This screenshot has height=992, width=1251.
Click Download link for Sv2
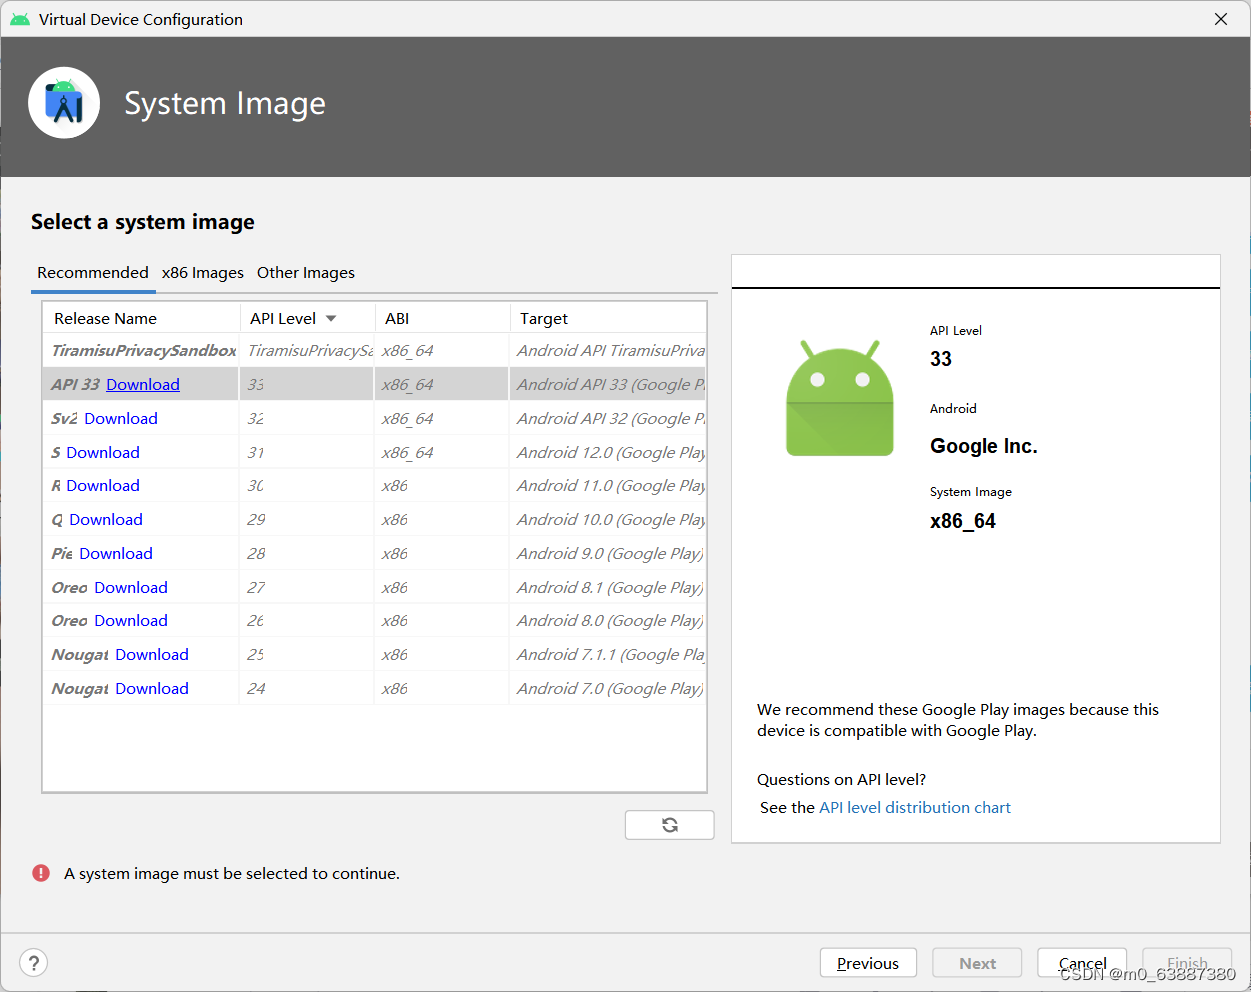(x=121, y=419)
